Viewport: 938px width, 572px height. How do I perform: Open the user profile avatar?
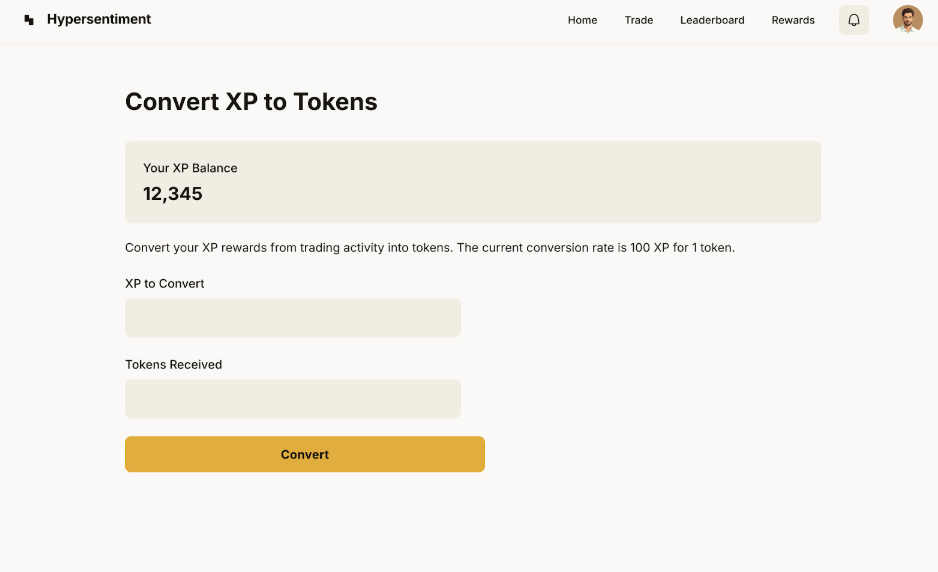pyautogui.click(x=907, y=20)
